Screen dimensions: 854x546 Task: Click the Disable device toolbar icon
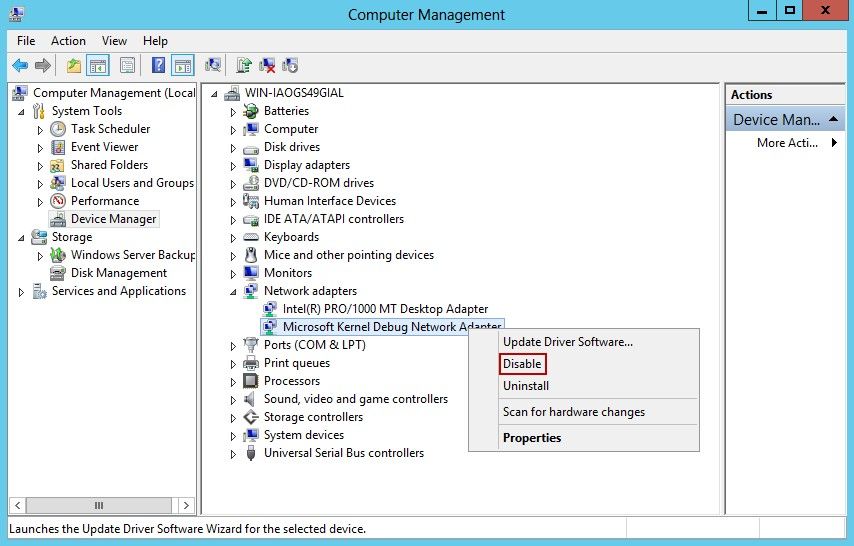pyautogui.click(x=290, y=66)
